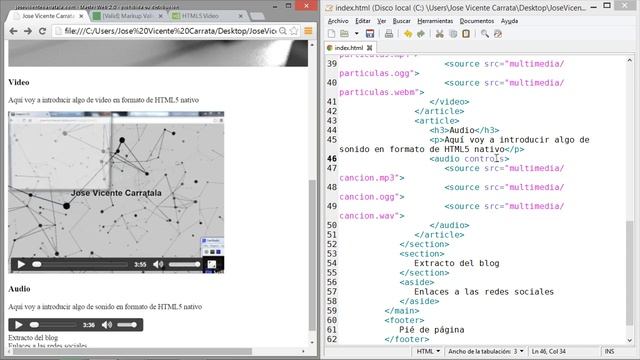Viewport: 640px width, 360px height.
Task: Play the audio with the play button
Action: coord(18,325)
